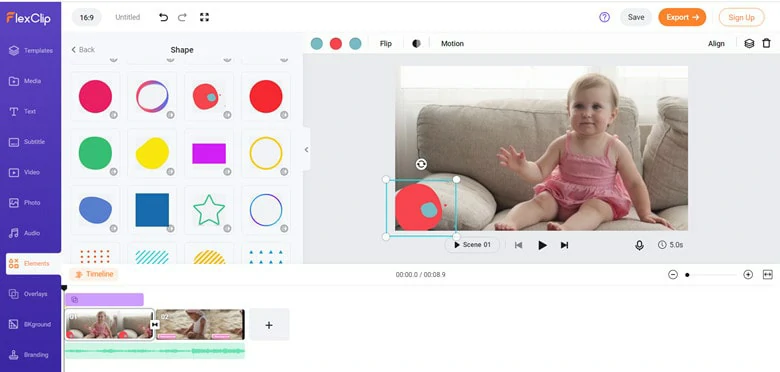The width and height of the screenshot is (780, 372).
Task: Open the 16:9 aspect ratio selector
Action: [87, 17]
